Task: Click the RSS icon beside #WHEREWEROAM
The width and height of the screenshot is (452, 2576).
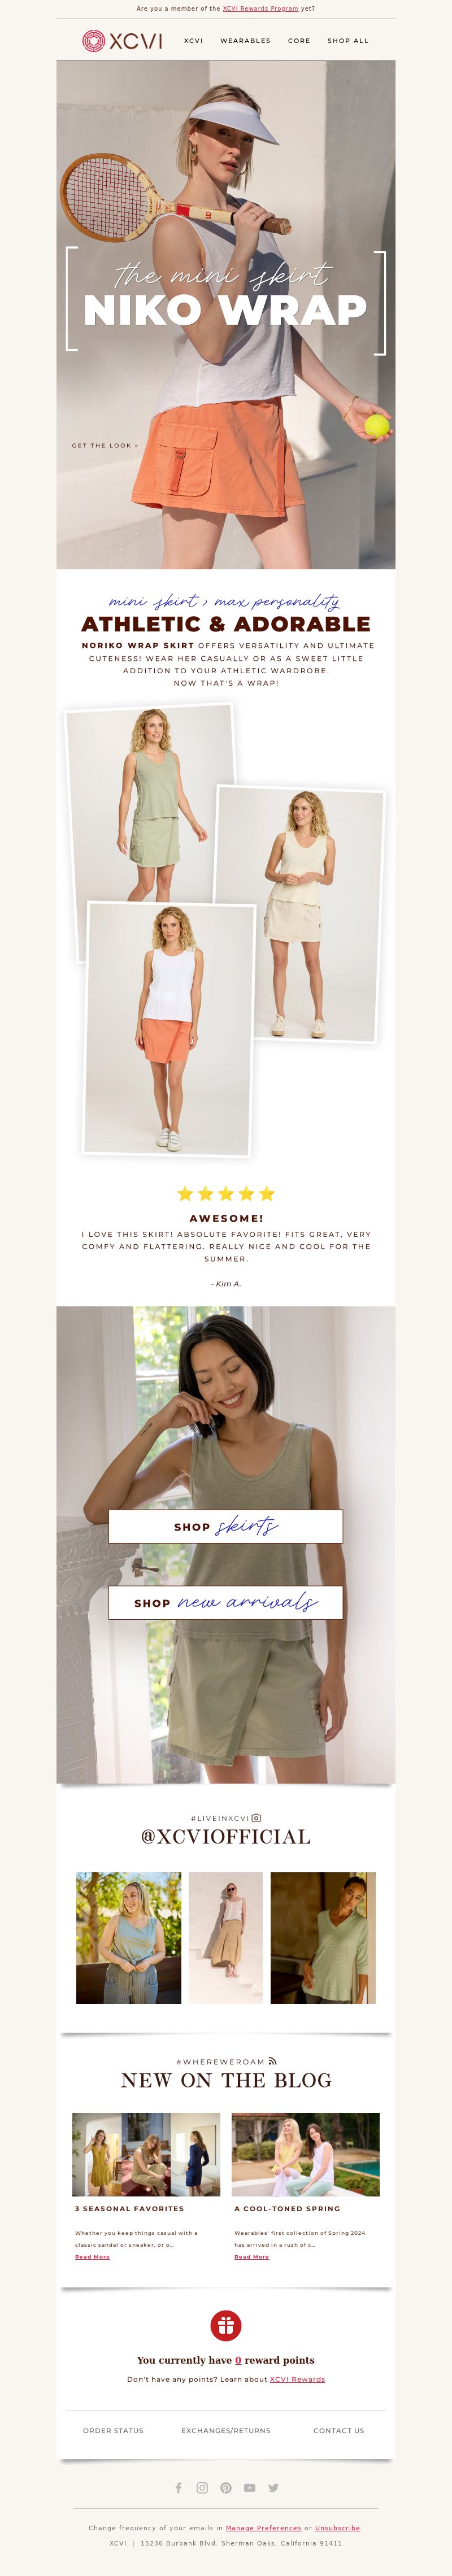Action: point(272,2061)
